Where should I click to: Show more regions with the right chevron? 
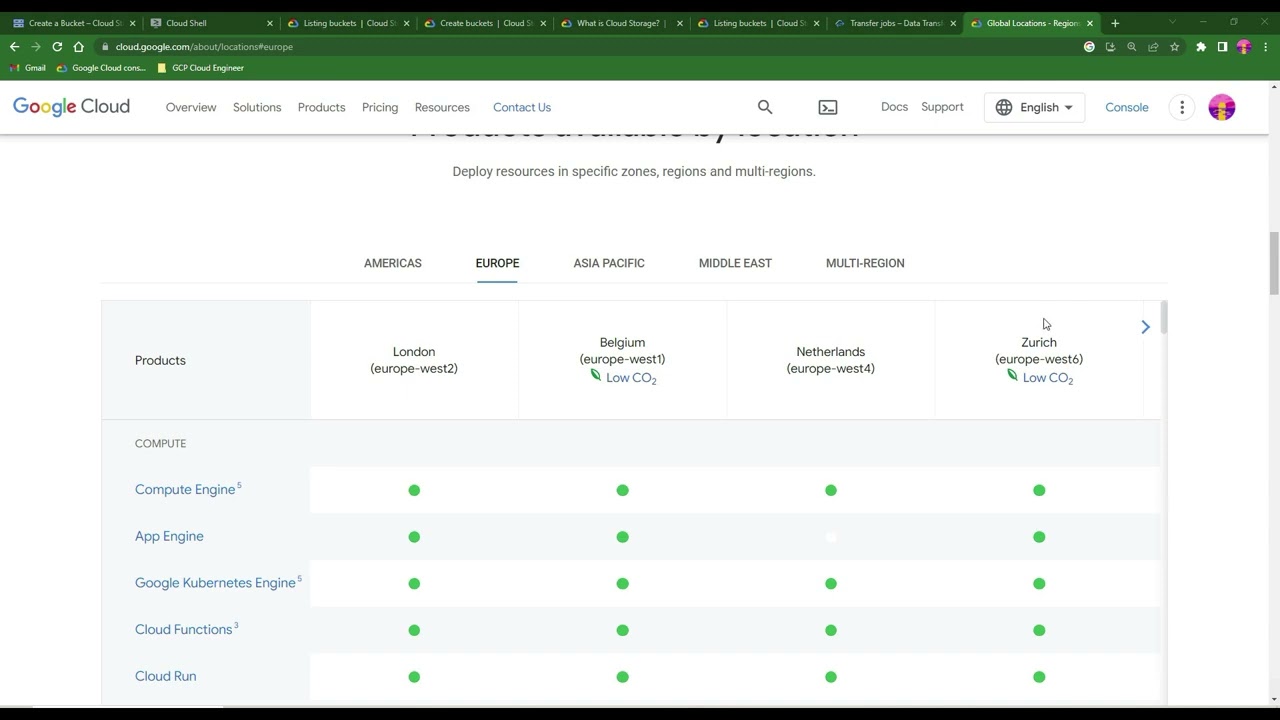pos(1146,327)
